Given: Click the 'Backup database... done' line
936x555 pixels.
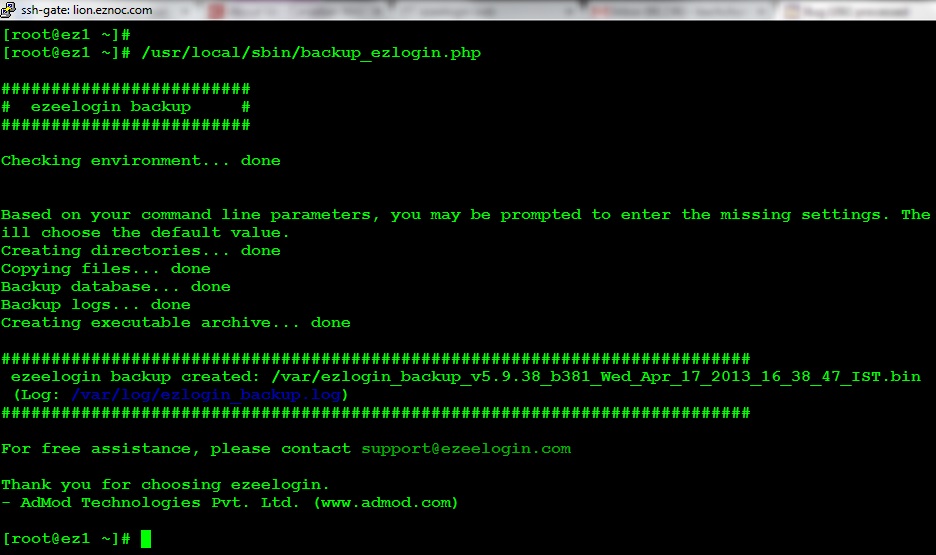Looking at the screenshot, I should click(x=116, y=286).
